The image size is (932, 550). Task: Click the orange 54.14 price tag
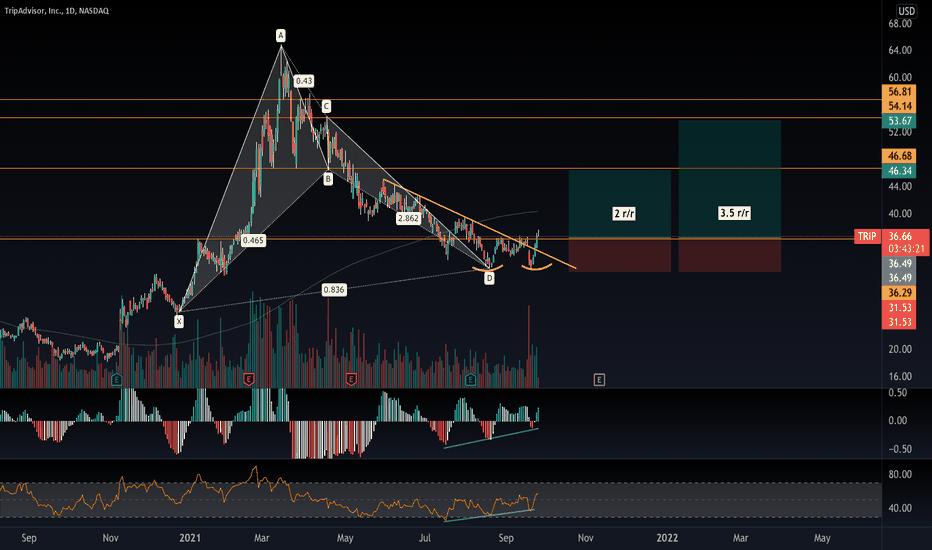[899, 106]
